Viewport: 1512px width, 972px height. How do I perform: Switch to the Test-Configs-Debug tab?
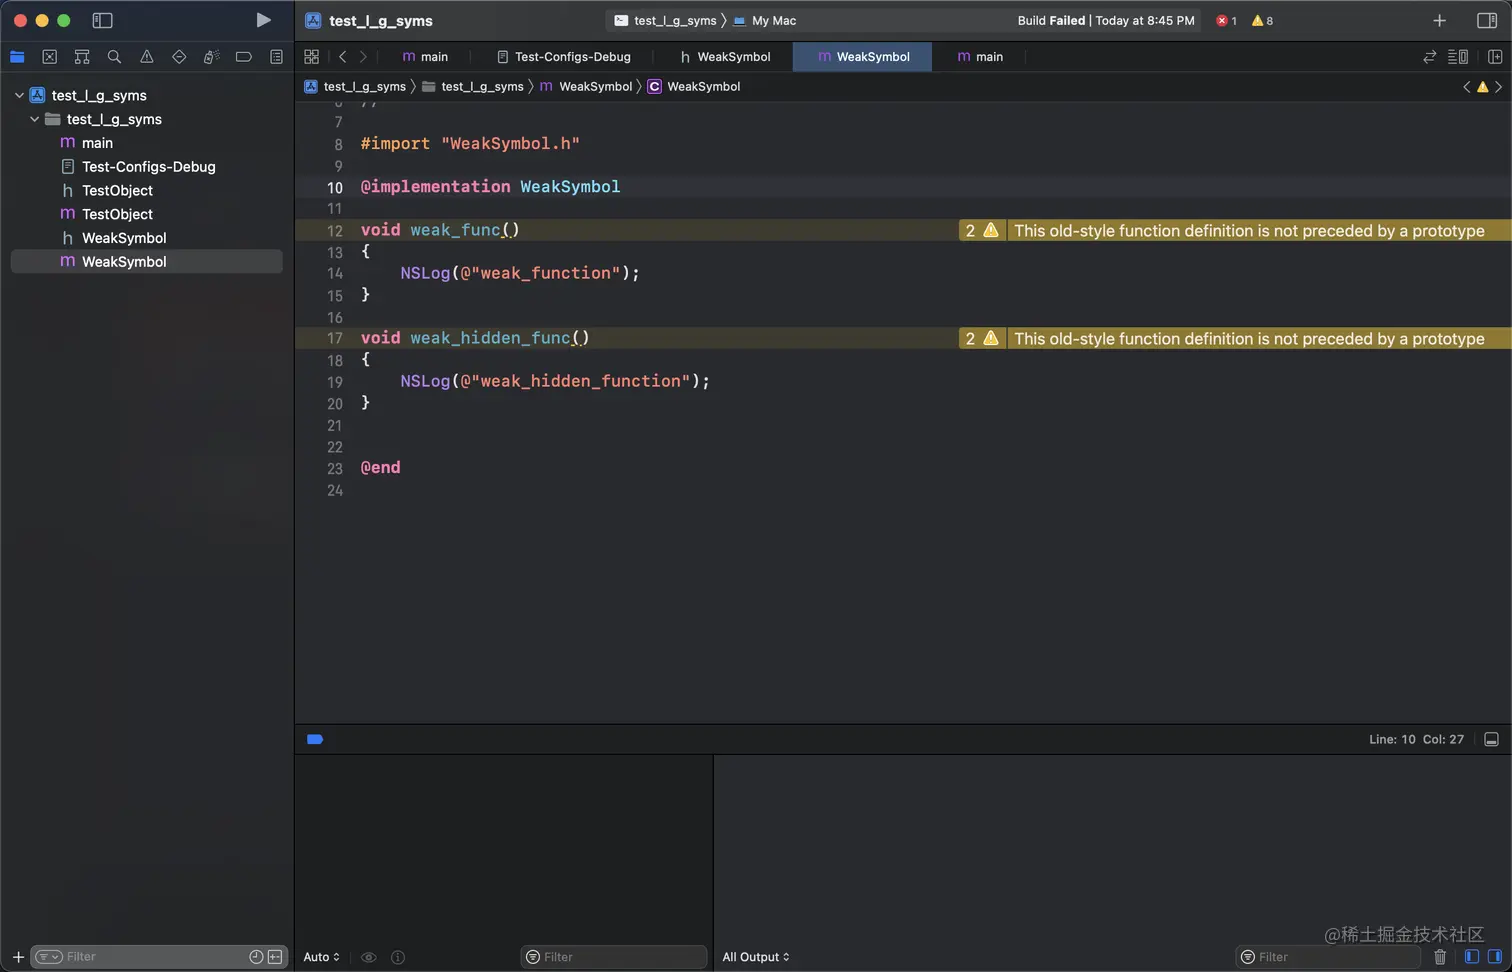563,57
